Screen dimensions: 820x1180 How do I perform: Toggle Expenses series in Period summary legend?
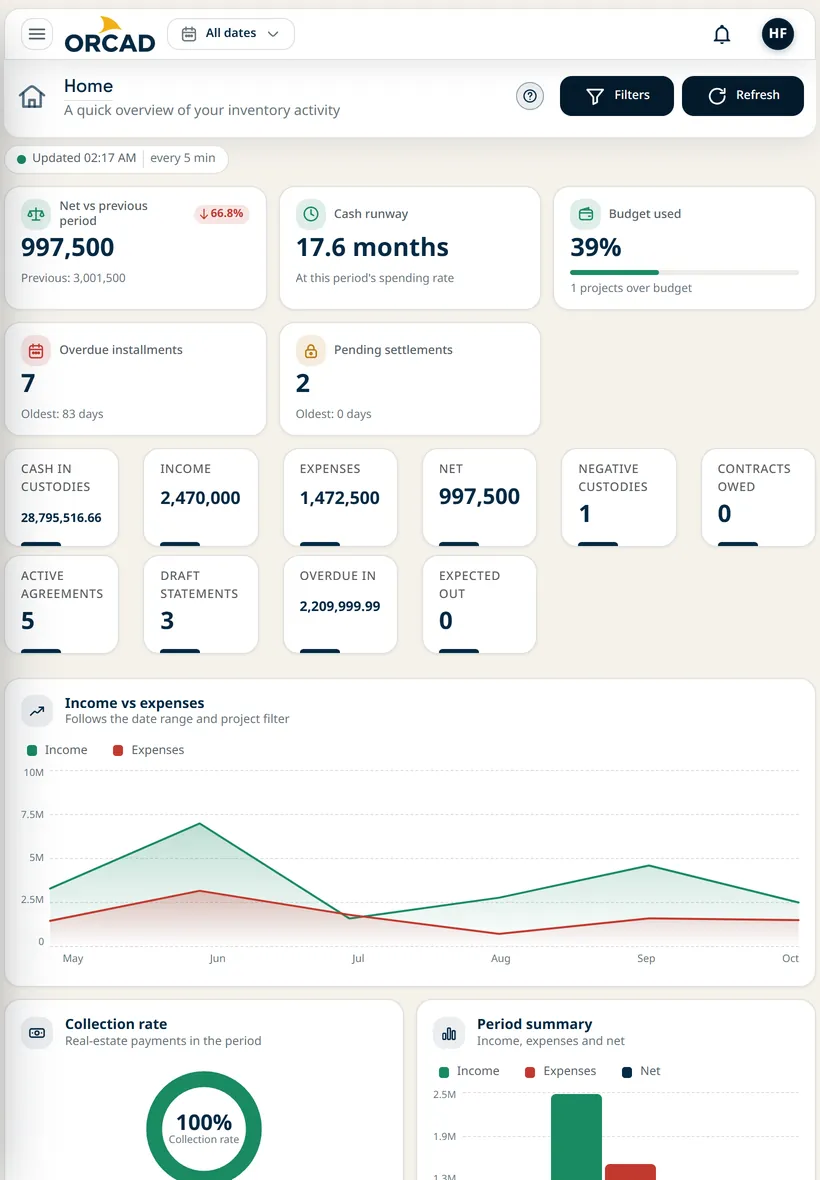(x=560, y=1072)
